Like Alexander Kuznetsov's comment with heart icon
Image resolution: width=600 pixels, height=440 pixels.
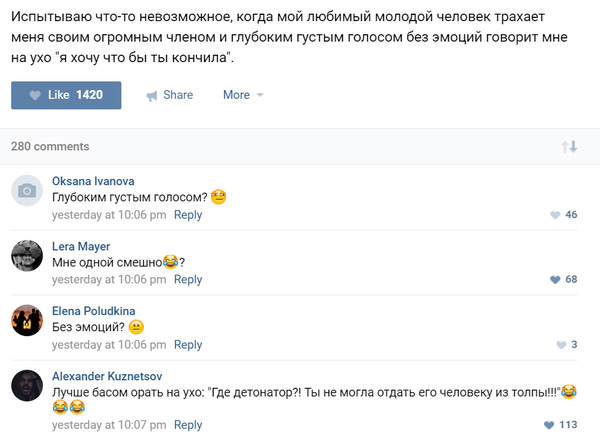549,425
